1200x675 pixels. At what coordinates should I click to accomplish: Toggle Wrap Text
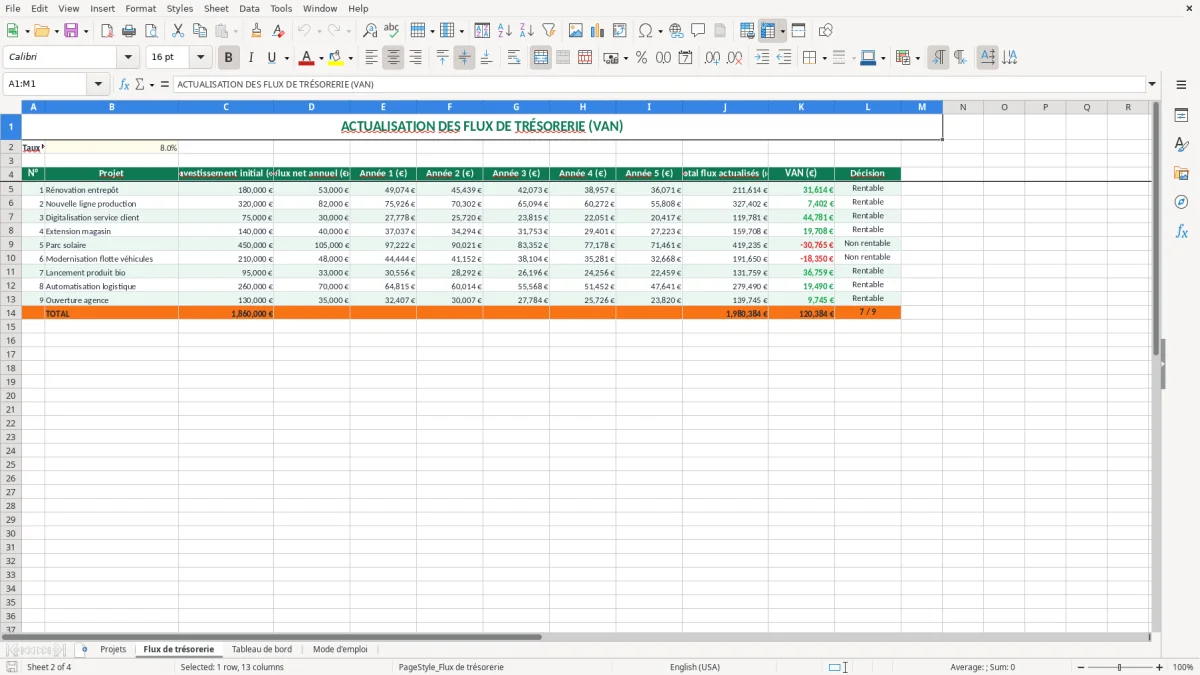tap(514, 58)
